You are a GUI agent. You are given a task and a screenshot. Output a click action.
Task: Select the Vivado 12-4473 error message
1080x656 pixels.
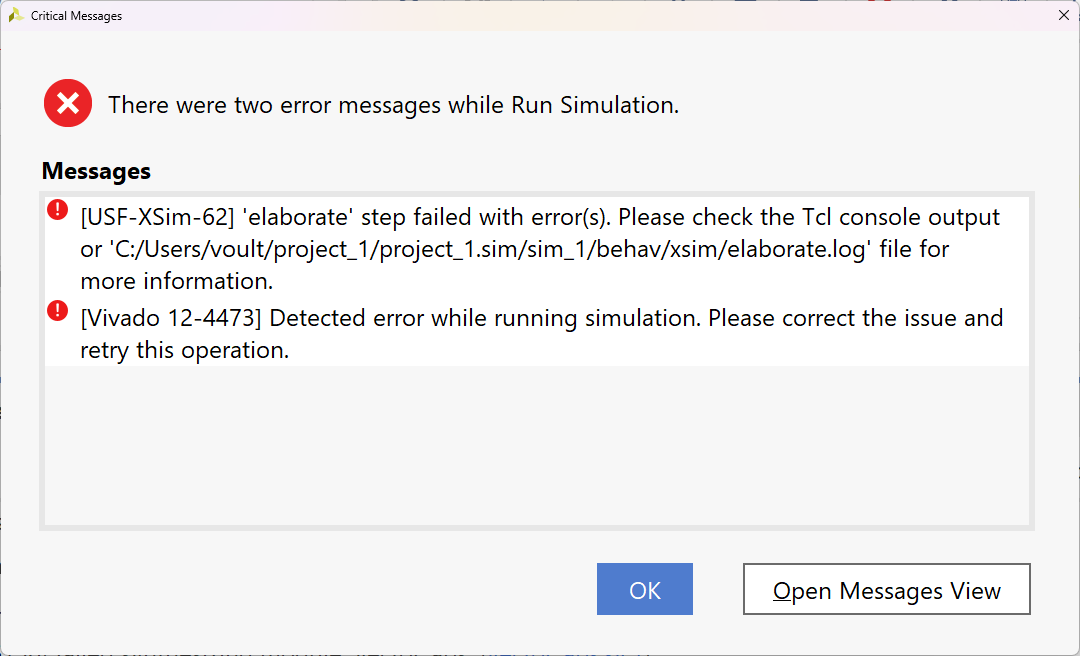point(540,333)
